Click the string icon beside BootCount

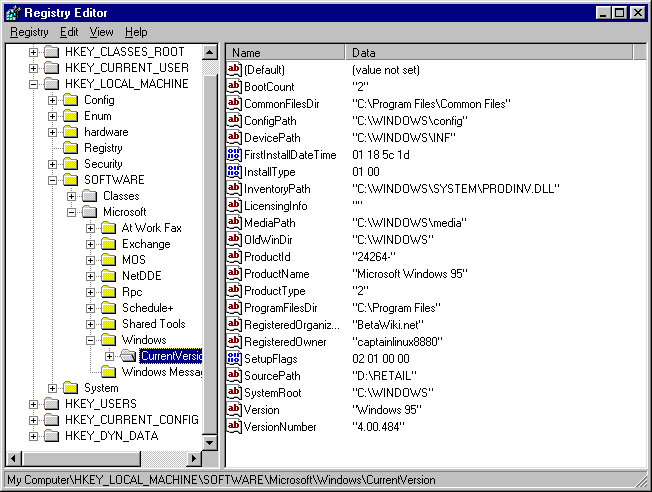click(x=234, y=87)
